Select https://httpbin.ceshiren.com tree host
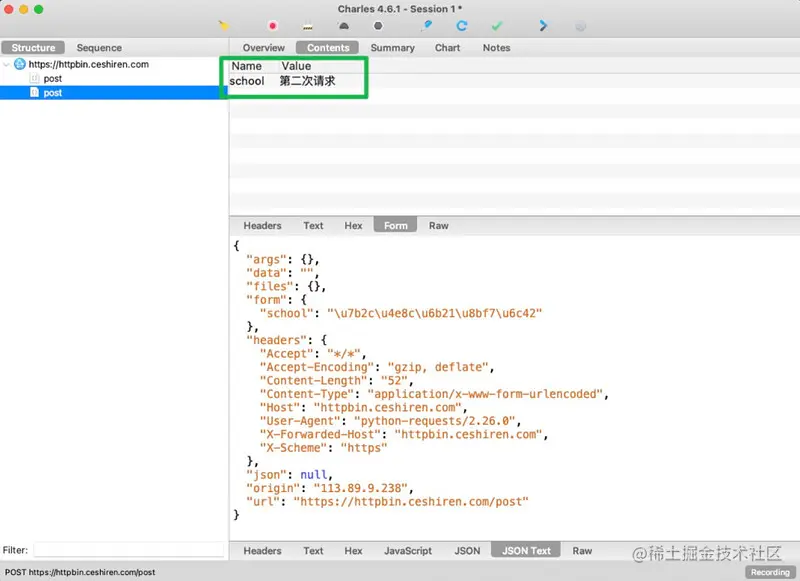This screenshot has width=800, height=581. coord(88,64)
